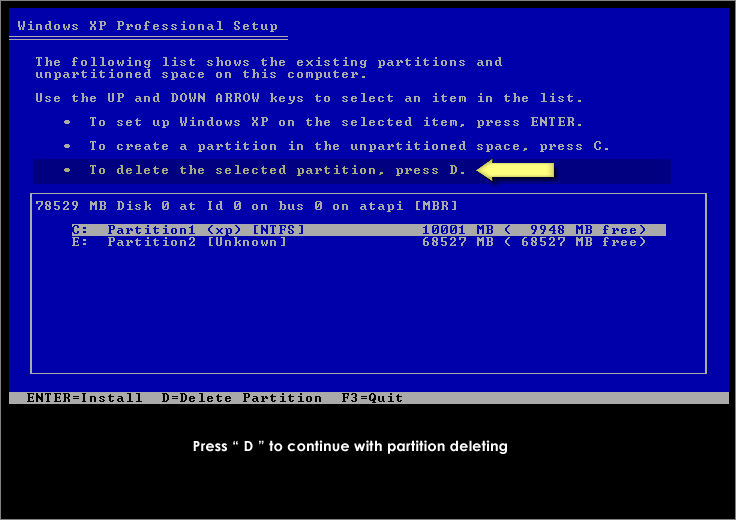Click the 'Windows XP Professional Setup' title
736x520 pixels.
point(147,26)
